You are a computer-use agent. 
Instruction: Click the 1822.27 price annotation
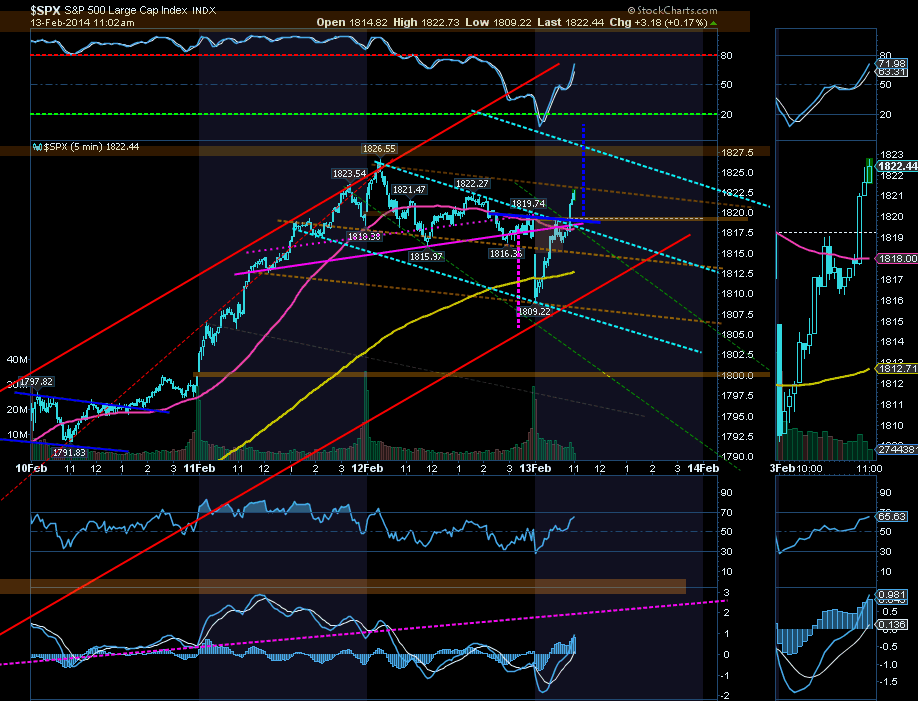coord(472,184)
